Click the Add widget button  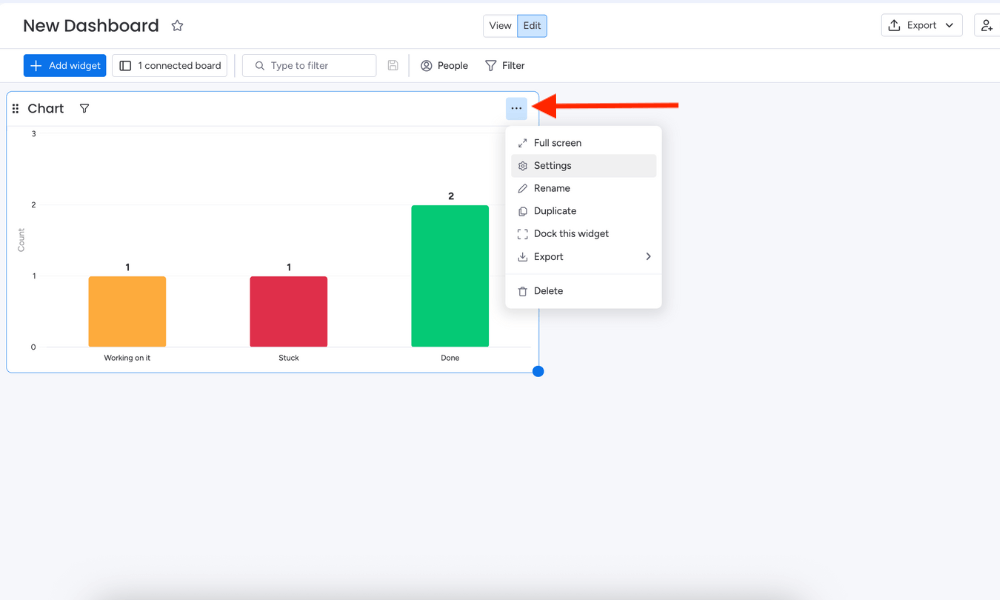[x=65, y=66]
